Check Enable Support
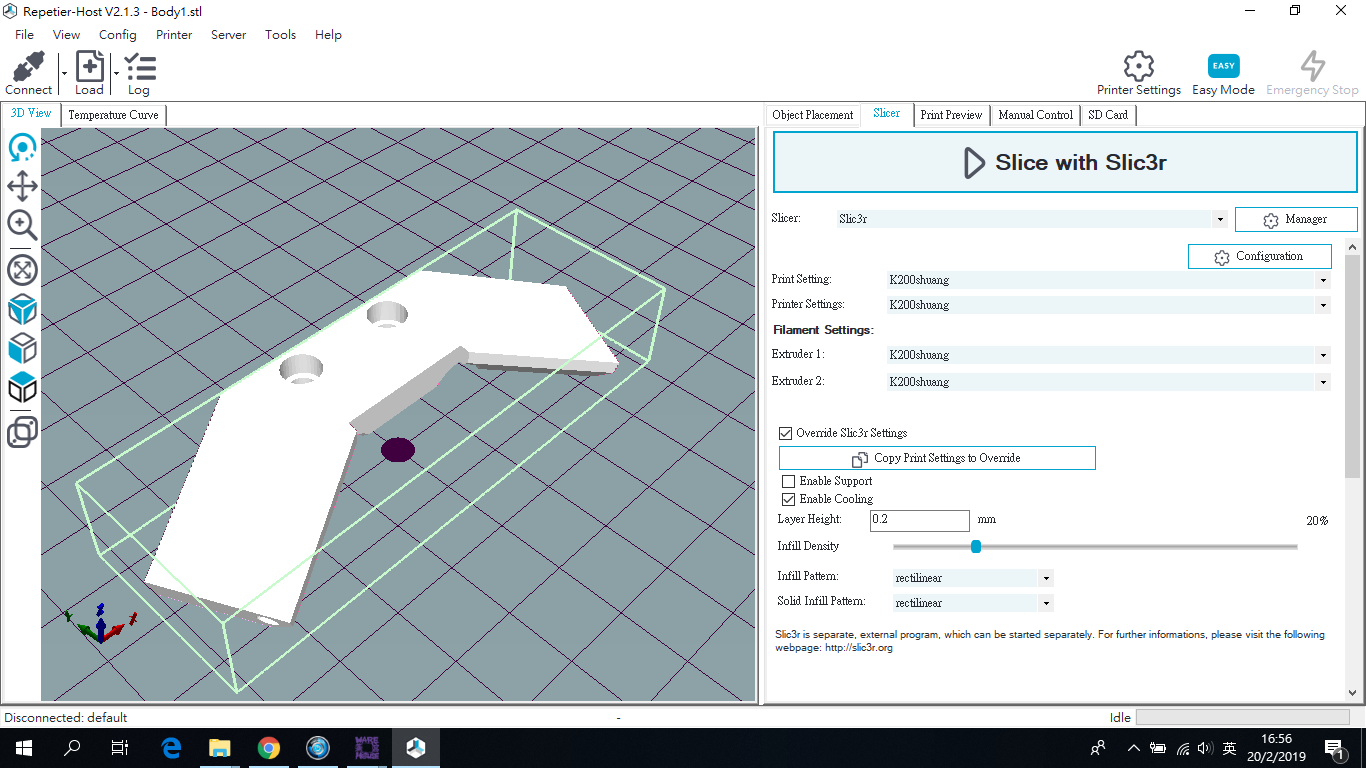Viewport: 1366px width, 768px height. click(789, 481)
